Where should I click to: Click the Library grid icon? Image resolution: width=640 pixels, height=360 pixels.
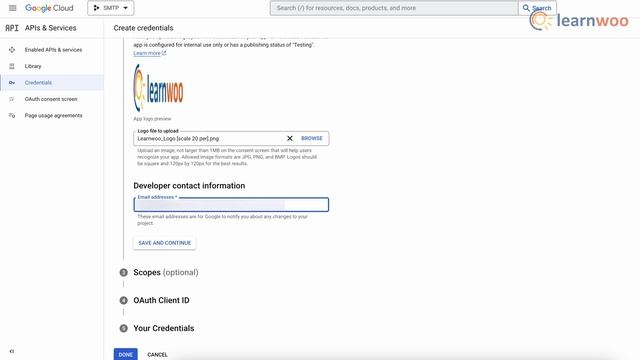(x=12, y=66)
